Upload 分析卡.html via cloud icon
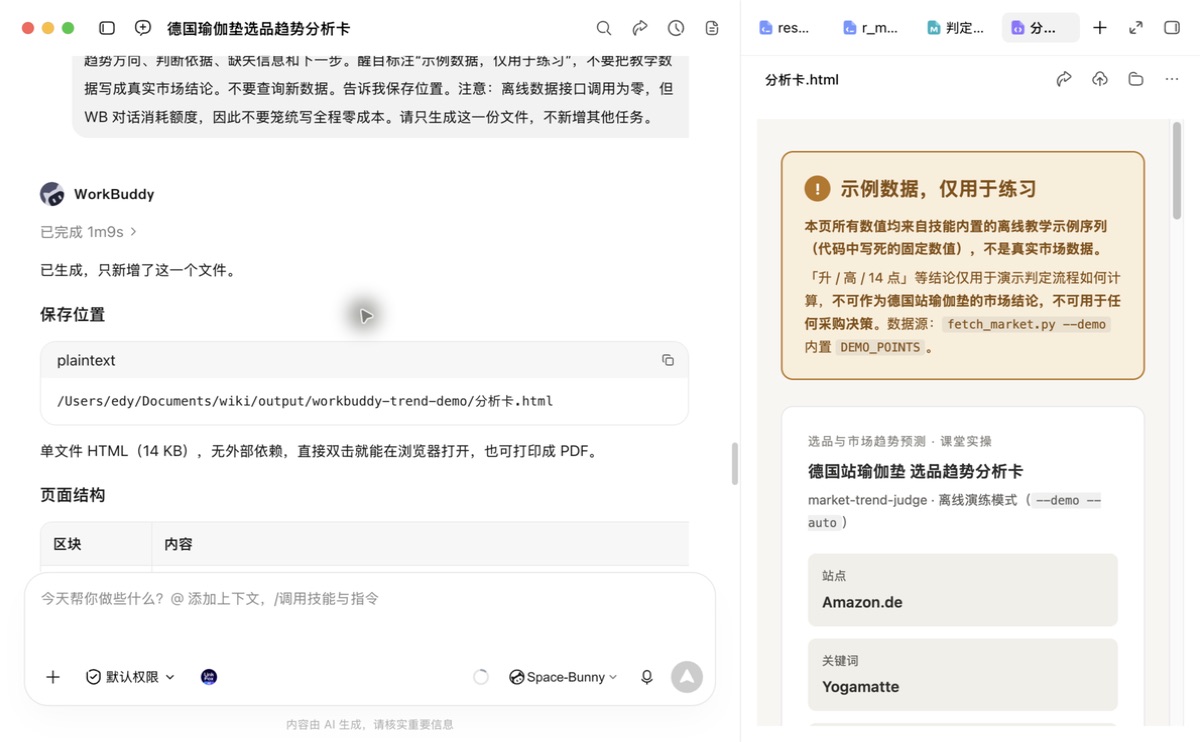The image size is (1200, 742). tap(1100, 79)
